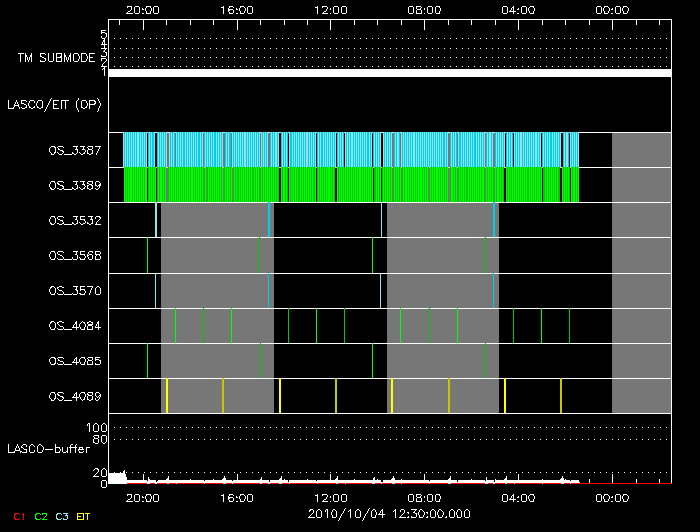Click the white TM SUBMODE bar

point(390,73)
